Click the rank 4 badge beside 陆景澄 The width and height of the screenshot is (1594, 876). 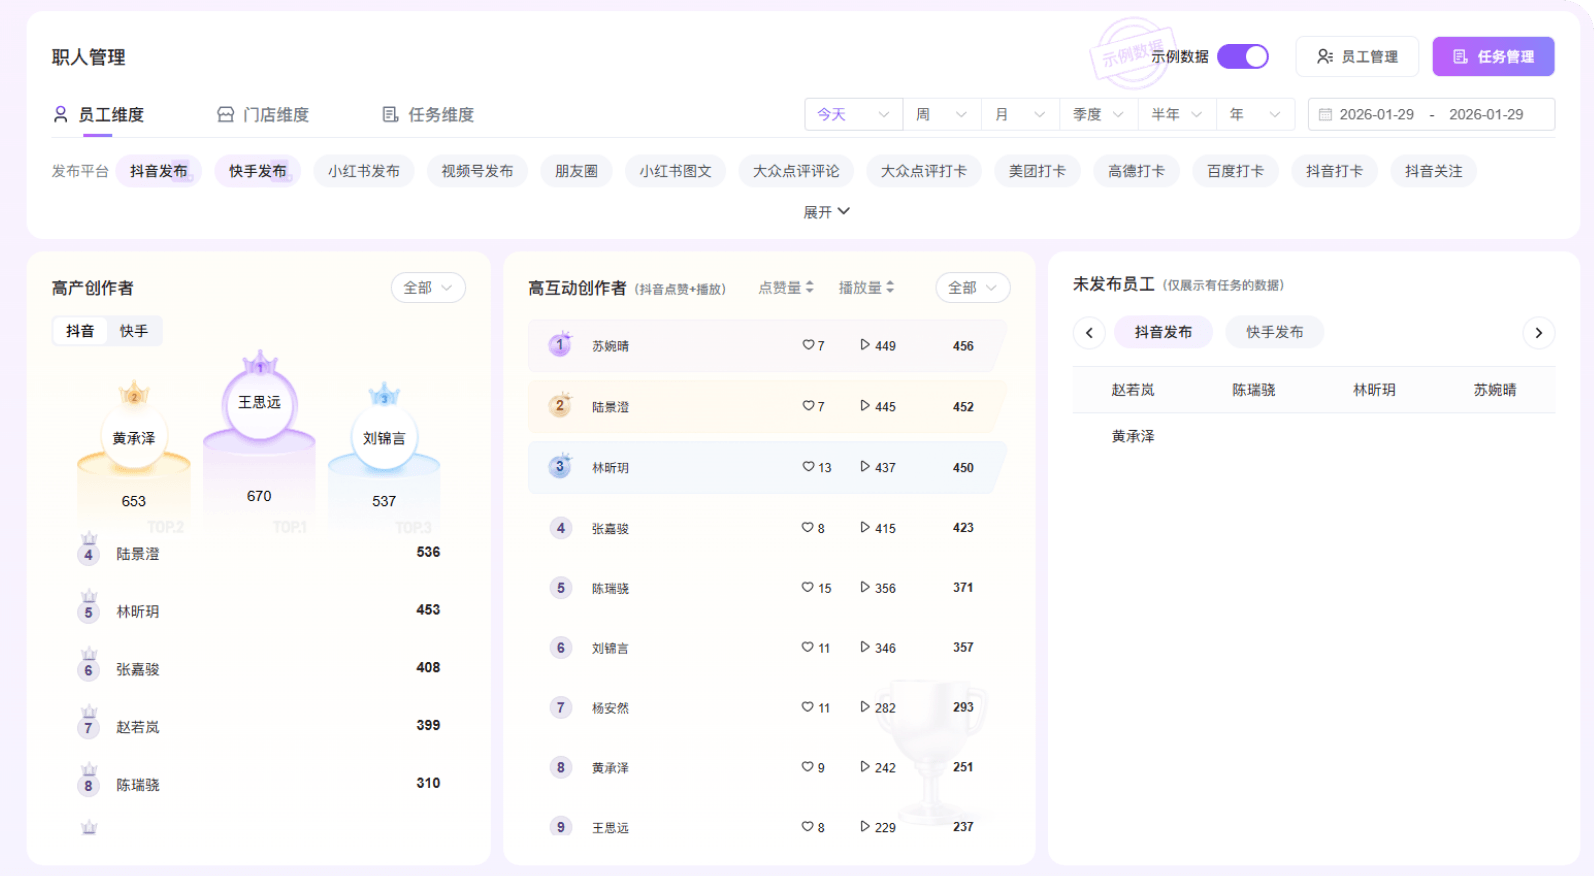pyautogui.click(x=89, y=553)
